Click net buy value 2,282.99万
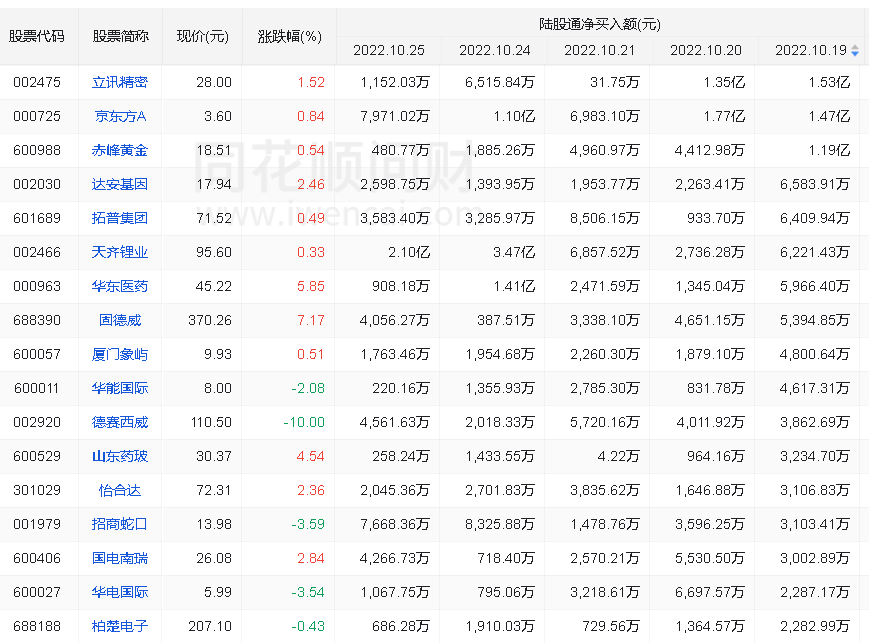The height and width of the screenshot is (643, 869). [x=815, y=626]
